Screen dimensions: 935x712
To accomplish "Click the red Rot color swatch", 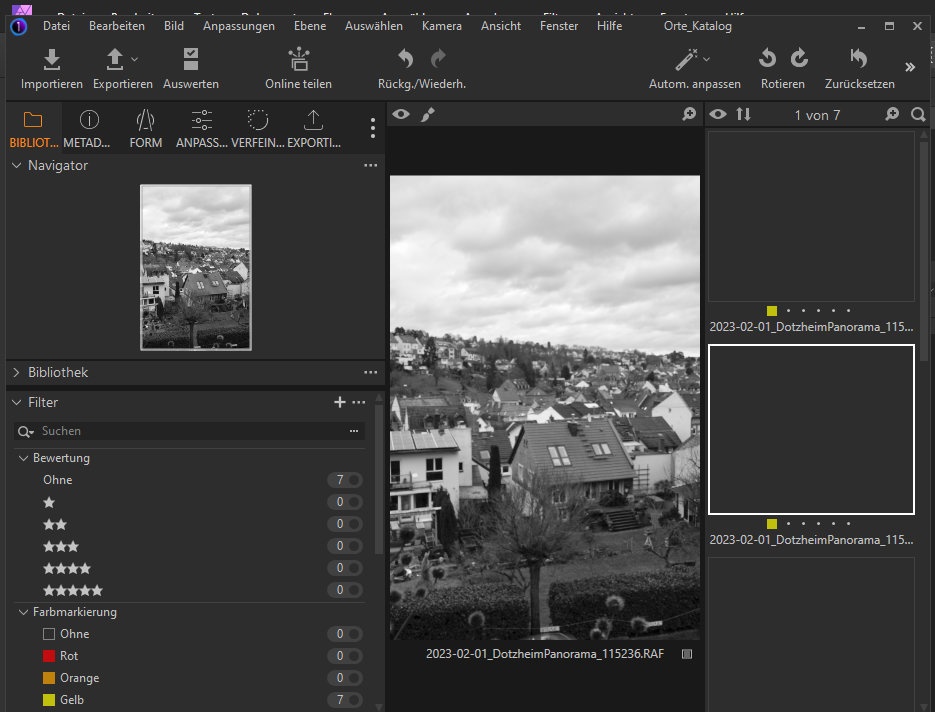I will 49,656.
